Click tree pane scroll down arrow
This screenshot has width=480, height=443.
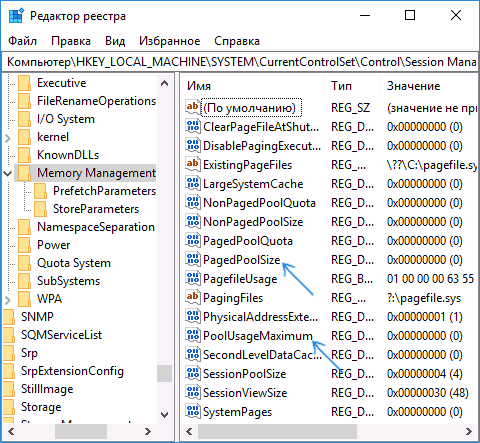[164, 415]
